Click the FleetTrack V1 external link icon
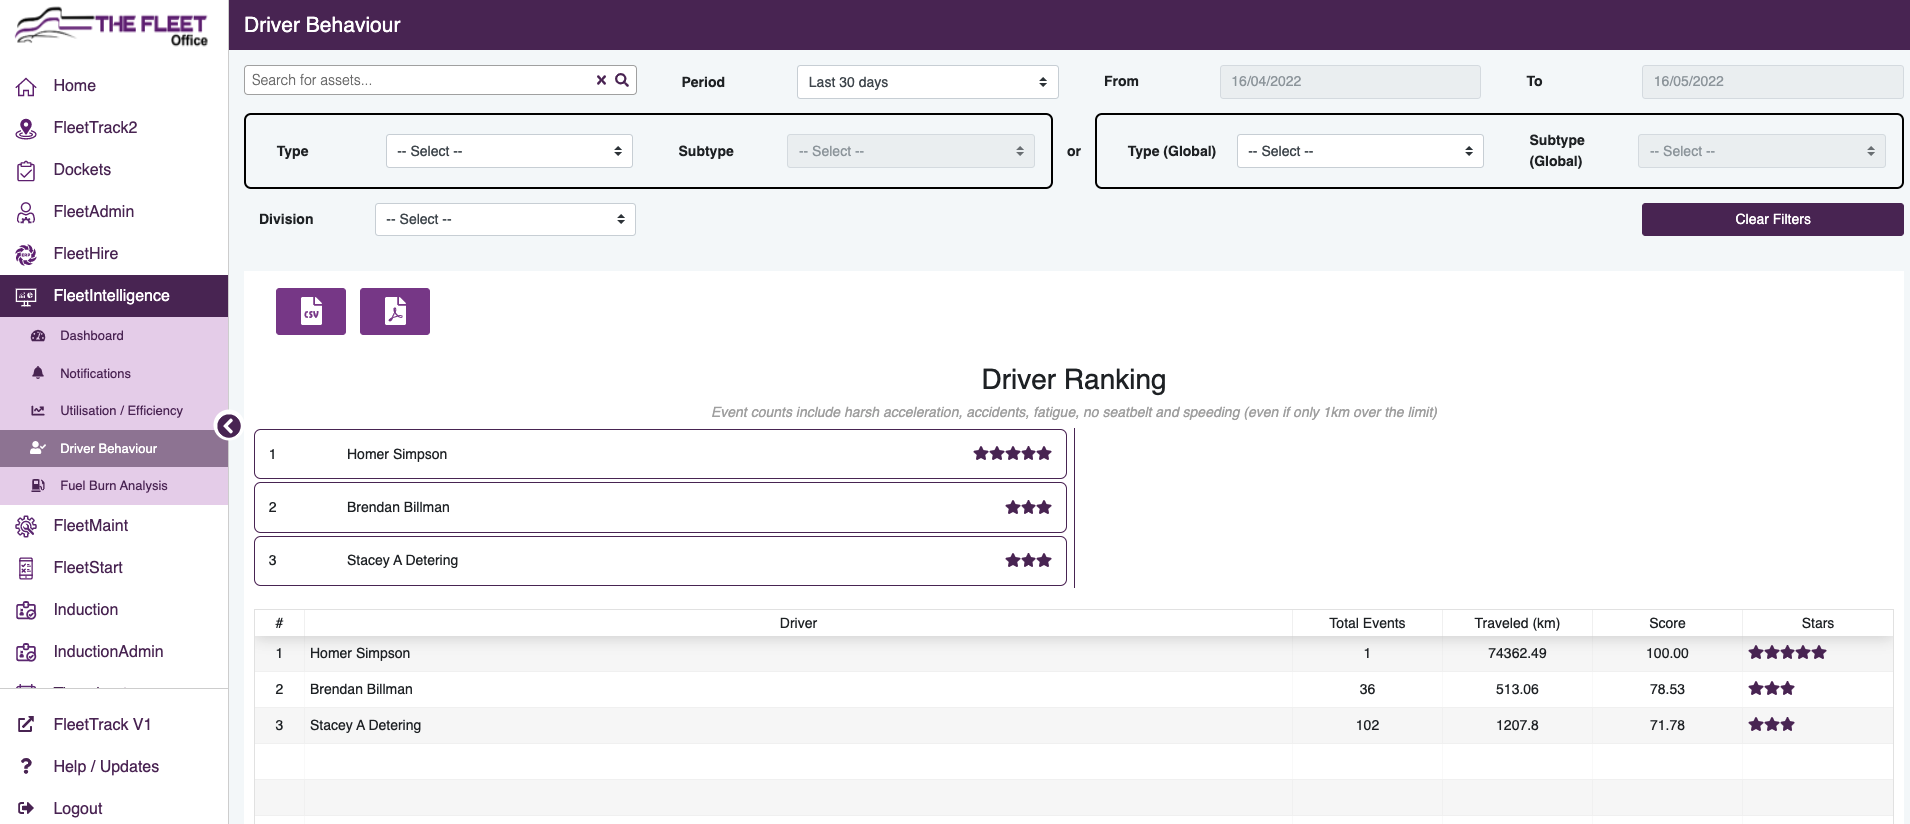This screenshot has width=1910, height=824. click(26, 724)
